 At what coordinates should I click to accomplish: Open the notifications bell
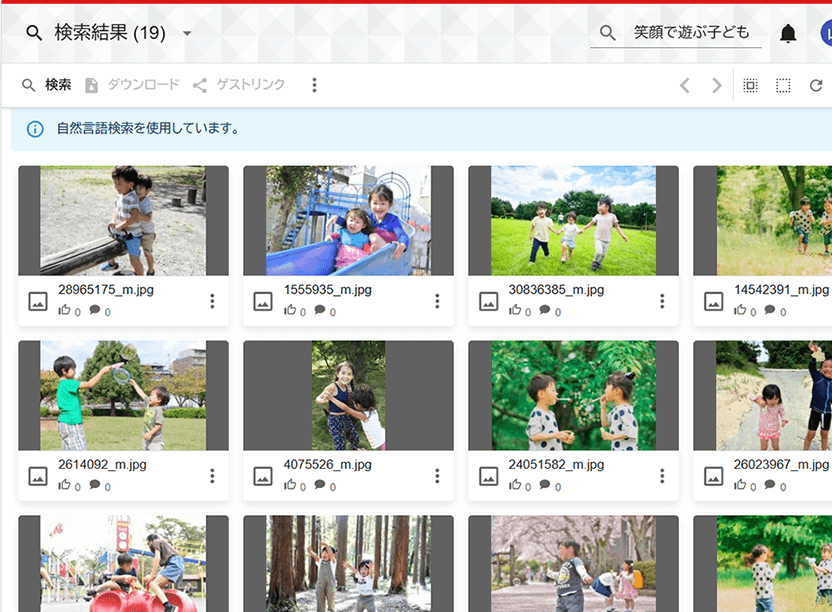(x=788, y=33)
